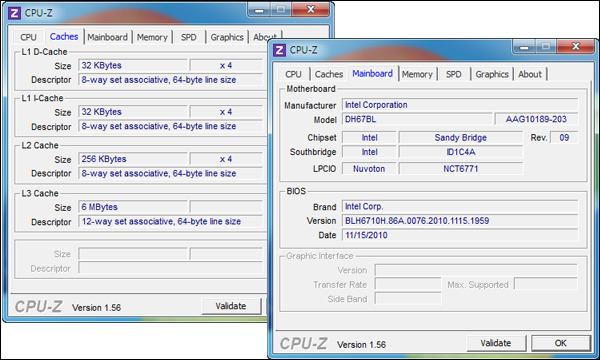Click the L3 Cache 12-way descriptor field

click(172, 221)
